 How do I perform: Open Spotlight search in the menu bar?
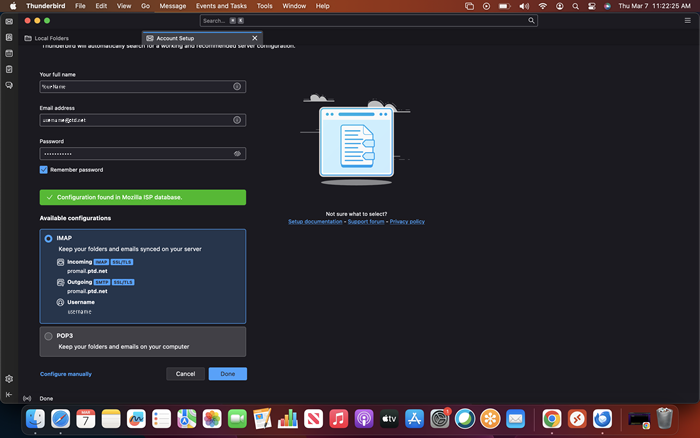click(x=575, y=6)
